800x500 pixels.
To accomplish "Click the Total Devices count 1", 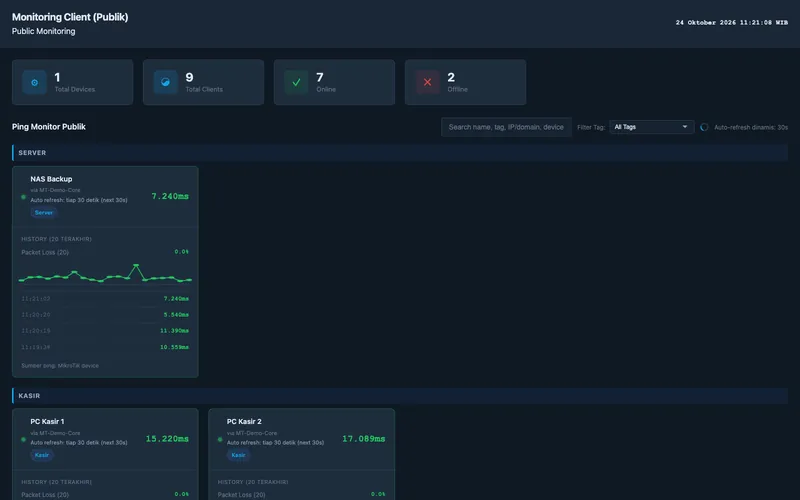I will click(x=57, y=77).
